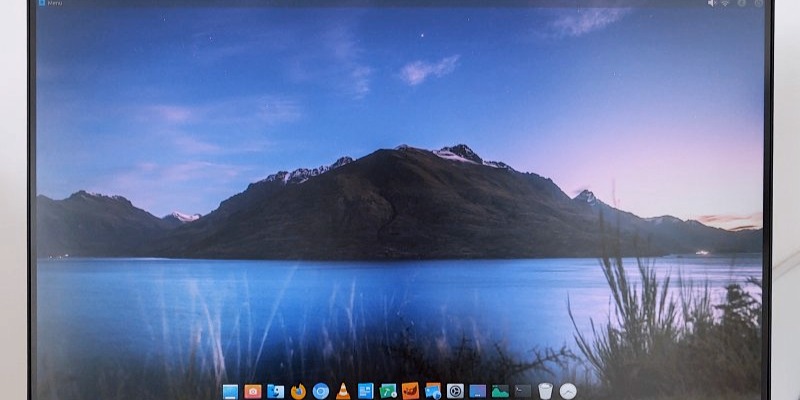The width and height of the screenshot is (800, 400).
Task: Click the power session icon in panel
Action: [759, 3]
